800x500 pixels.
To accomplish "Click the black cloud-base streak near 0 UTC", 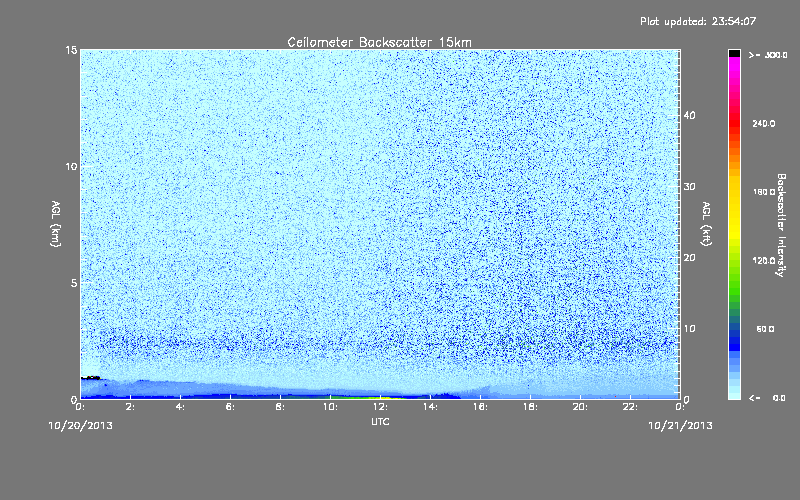I will 91,378.
